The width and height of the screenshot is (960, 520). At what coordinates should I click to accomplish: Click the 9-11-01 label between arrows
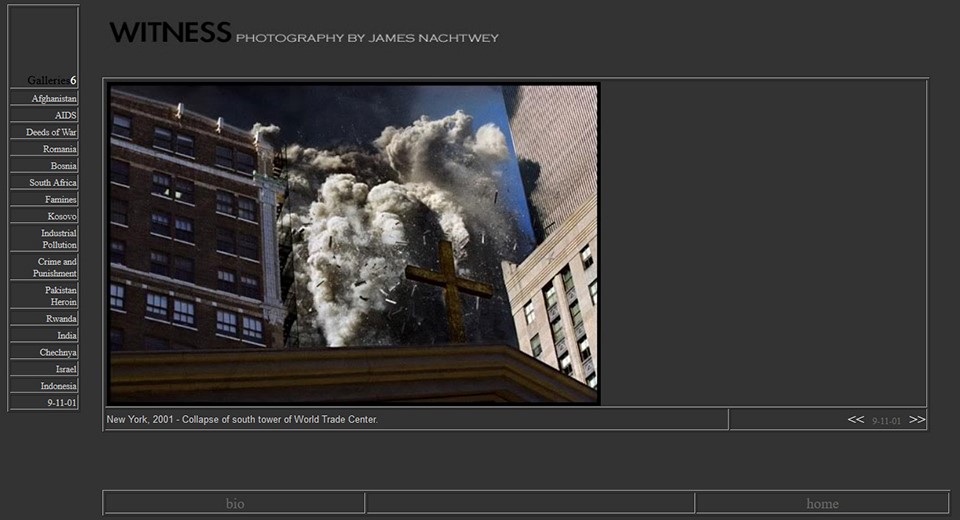tap(886, 421)
